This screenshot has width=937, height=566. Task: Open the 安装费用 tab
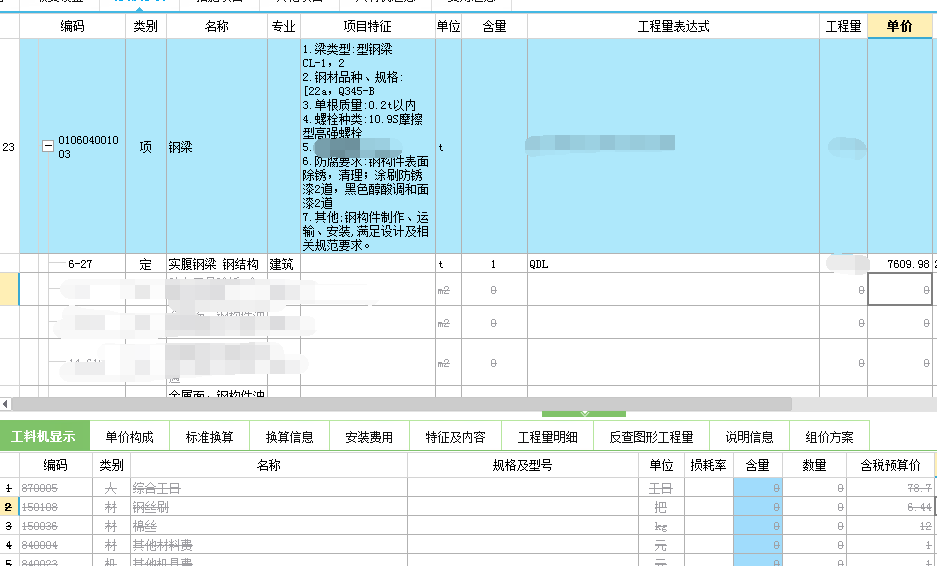tap(369, 437)
